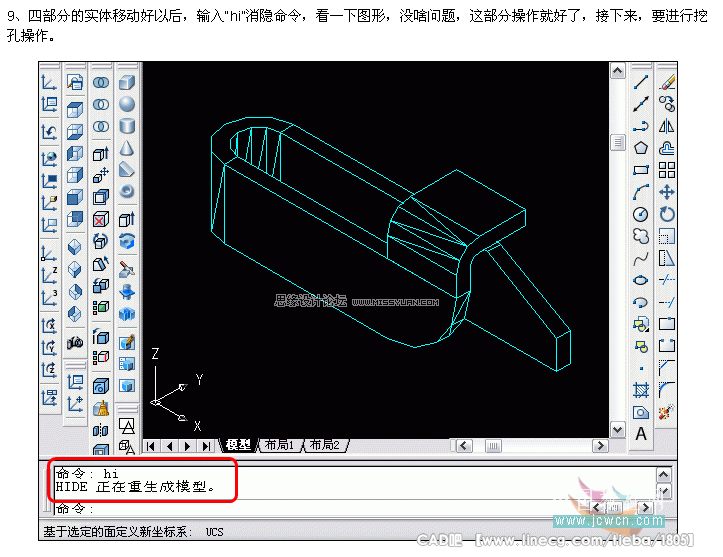Click the command window scroll-up arrow

(x=664, y=474)
